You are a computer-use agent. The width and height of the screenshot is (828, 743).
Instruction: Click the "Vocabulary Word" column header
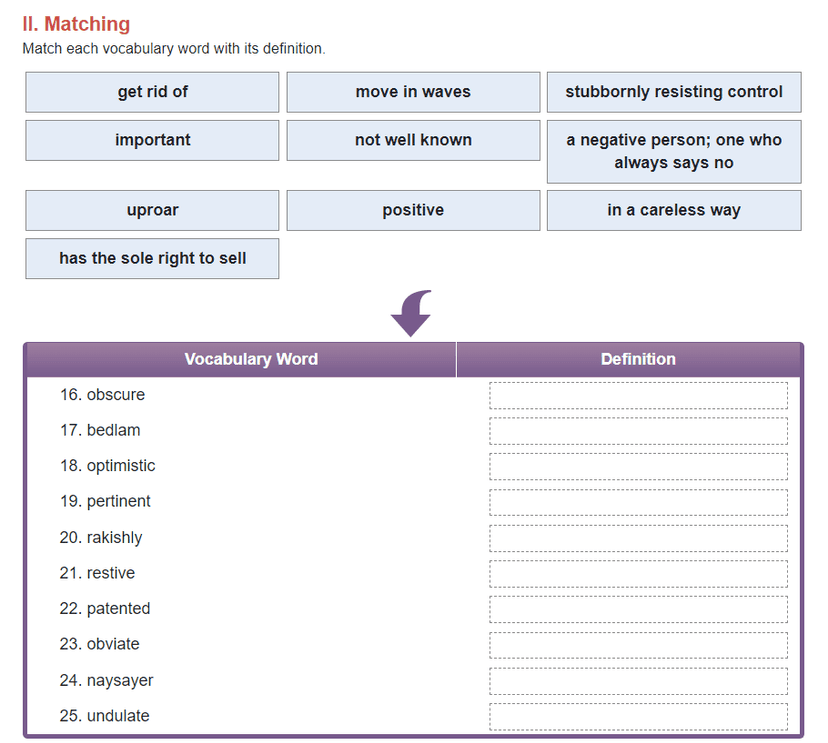[251, 359]
